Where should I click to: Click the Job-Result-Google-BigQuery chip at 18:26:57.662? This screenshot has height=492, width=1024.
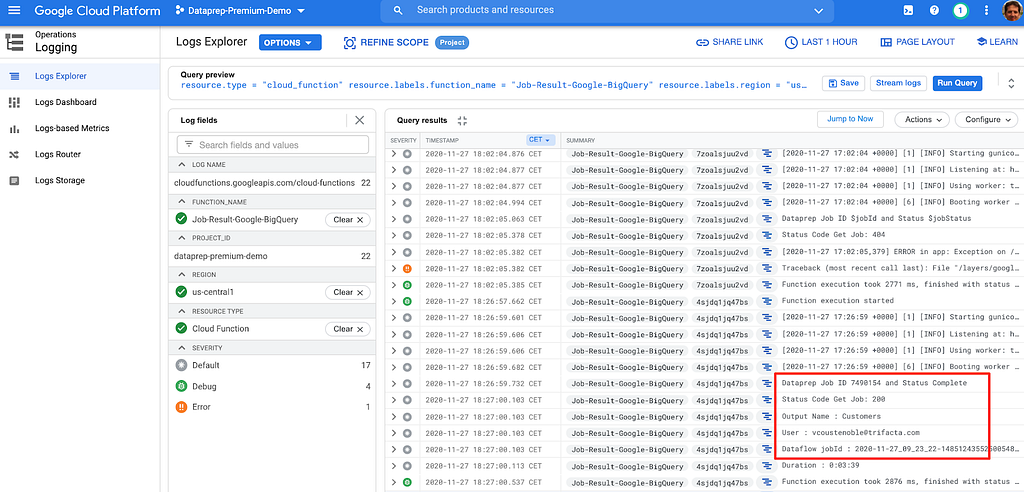(628, 301)
